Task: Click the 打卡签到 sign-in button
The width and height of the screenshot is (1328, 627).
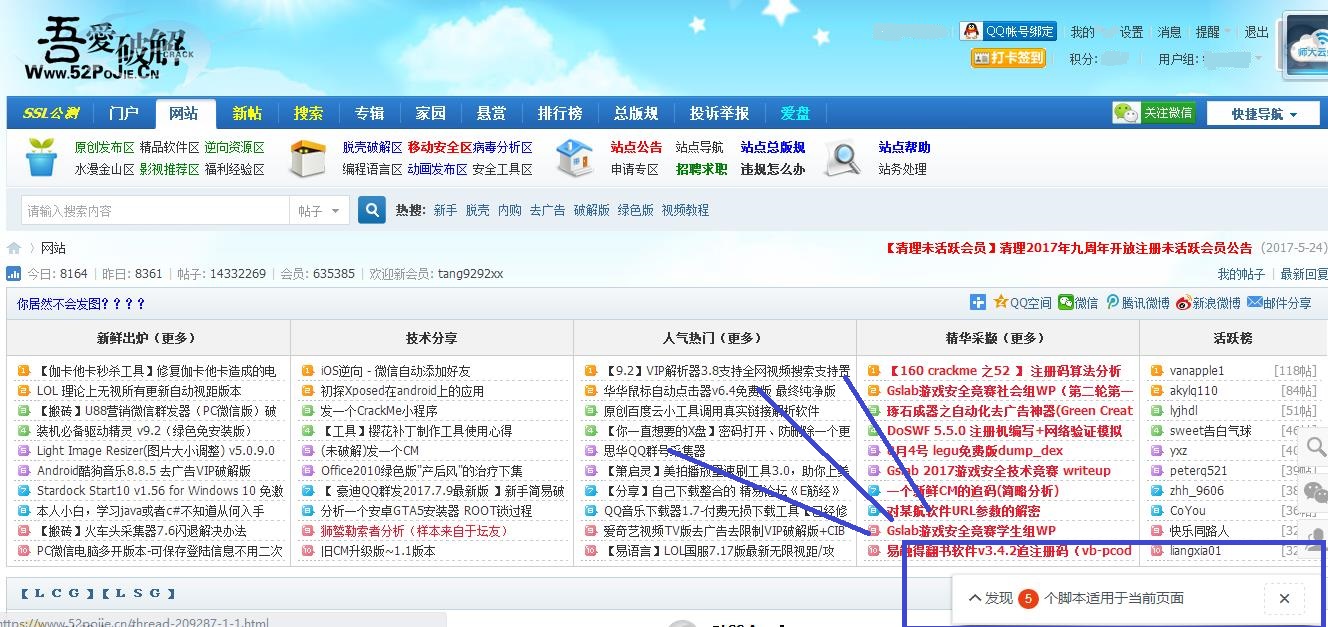Action: (1009, 58)
